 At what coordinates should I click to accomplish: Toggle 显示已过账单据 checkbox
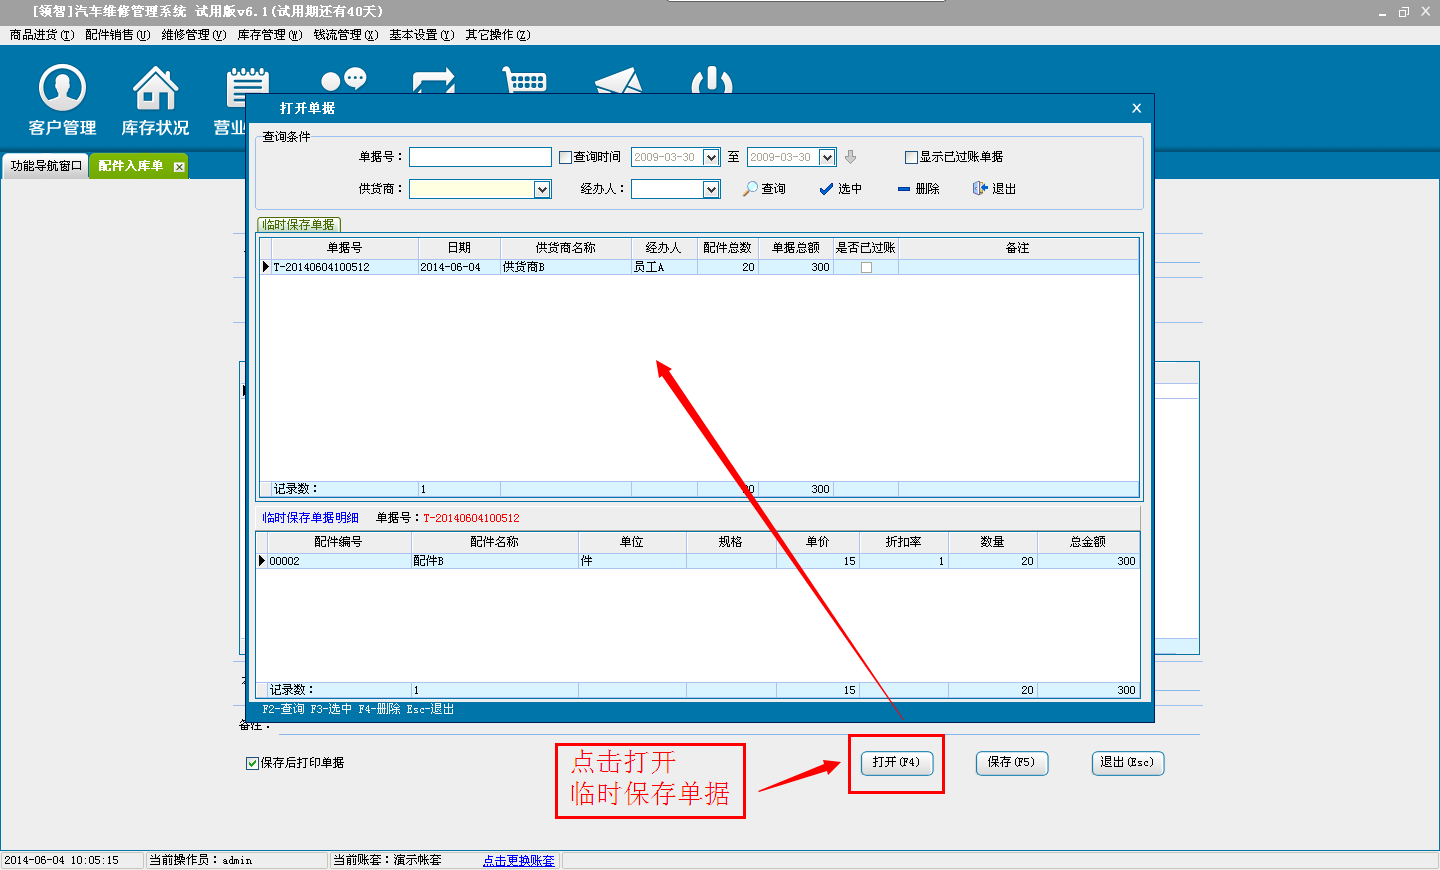tap(911, 157)
